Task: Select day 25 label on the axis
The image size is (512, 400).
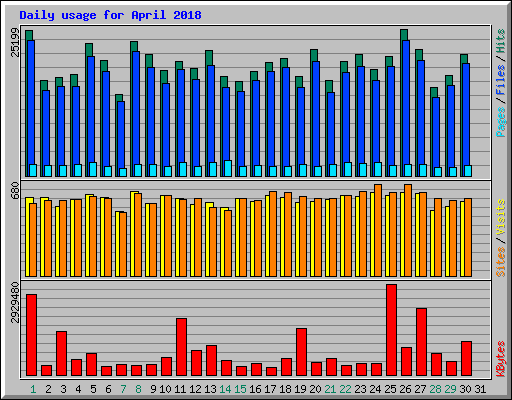Action: pyautogui.click(x=390, y=389)
